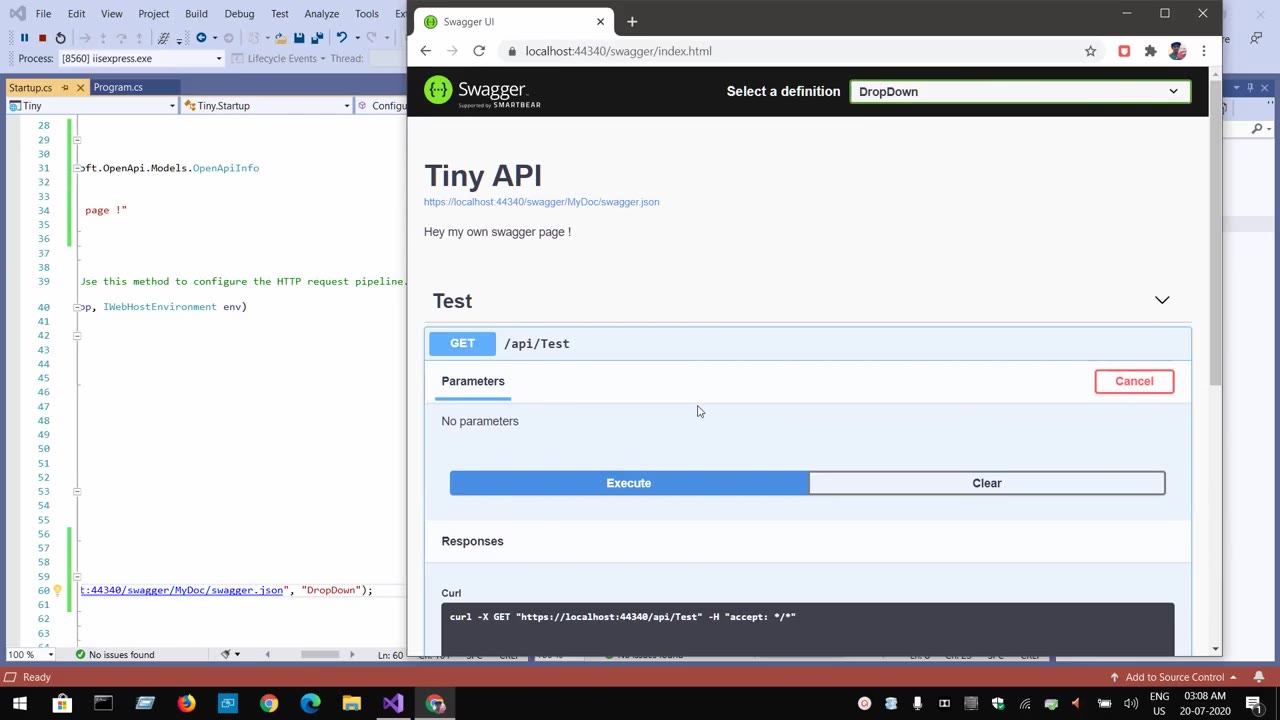
Task: Switch to the Program.cs tab
Action: 118,88
